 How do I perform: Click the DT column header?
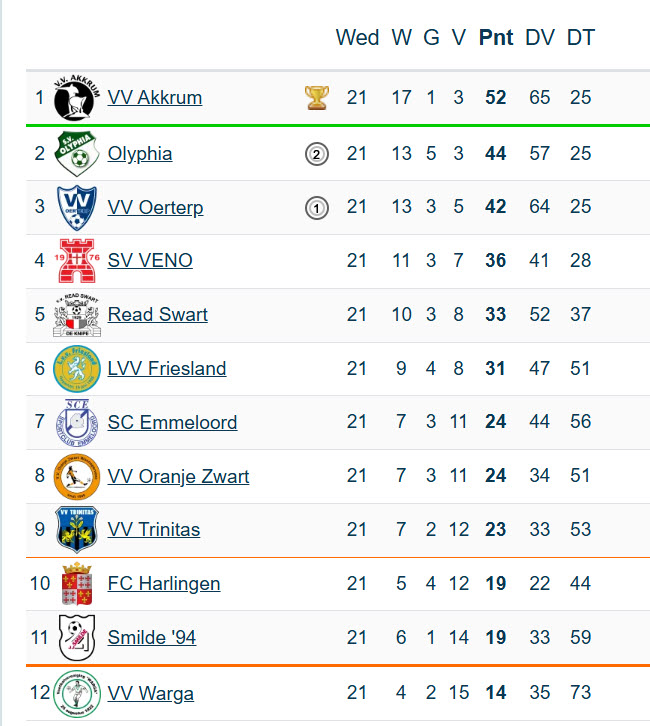pos(581,38)
